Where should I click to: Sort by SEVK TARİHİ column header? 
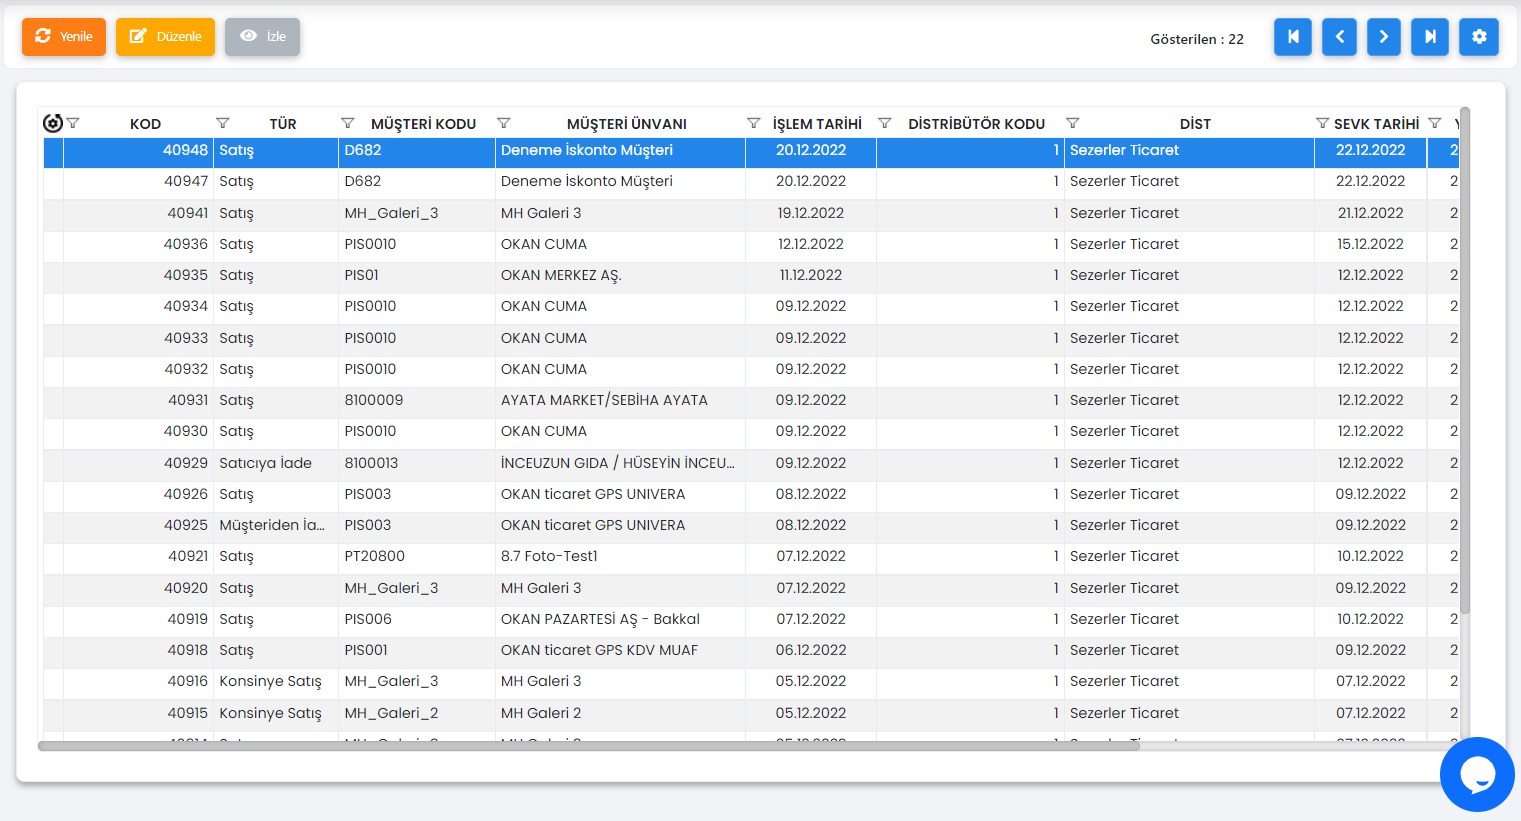coord(1376,124)
